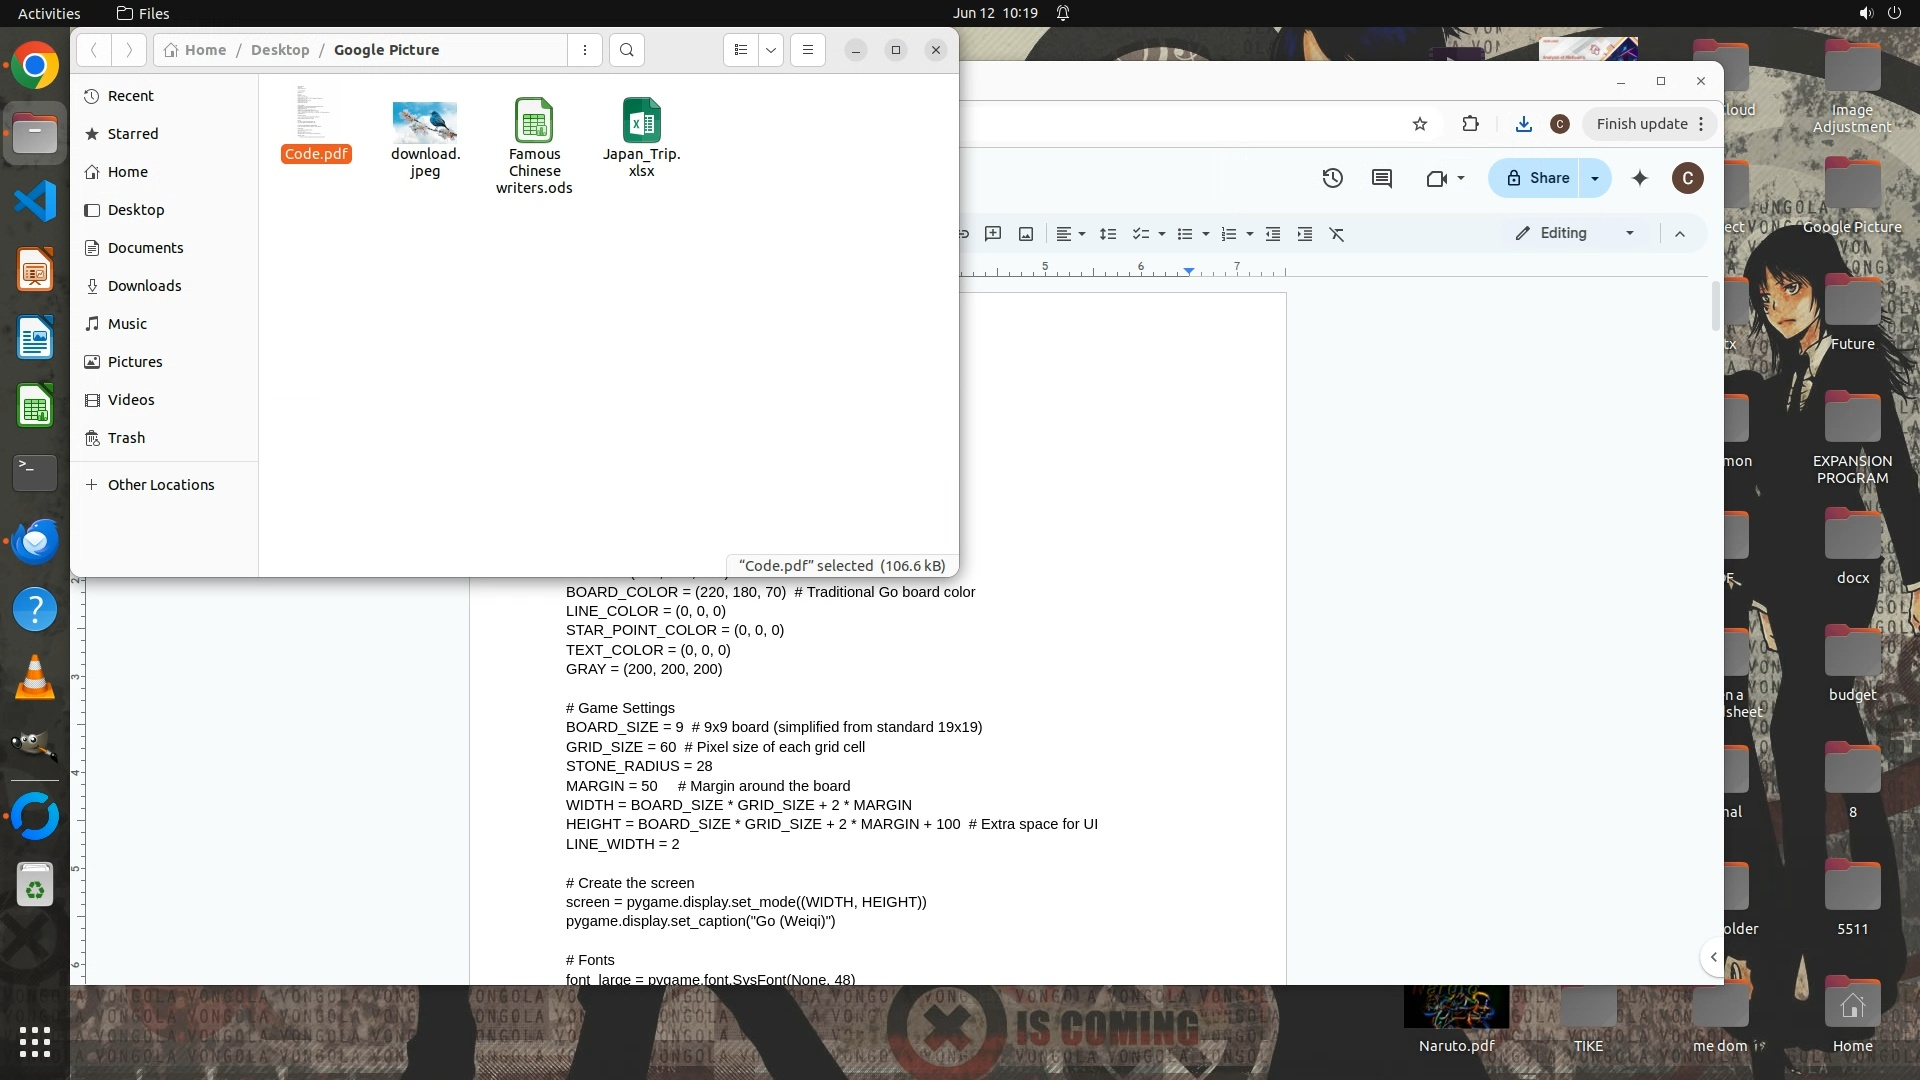Select Other Locations in sidebar
The height and width of the screenshot is (1080, 1920).
coord(160,485)
